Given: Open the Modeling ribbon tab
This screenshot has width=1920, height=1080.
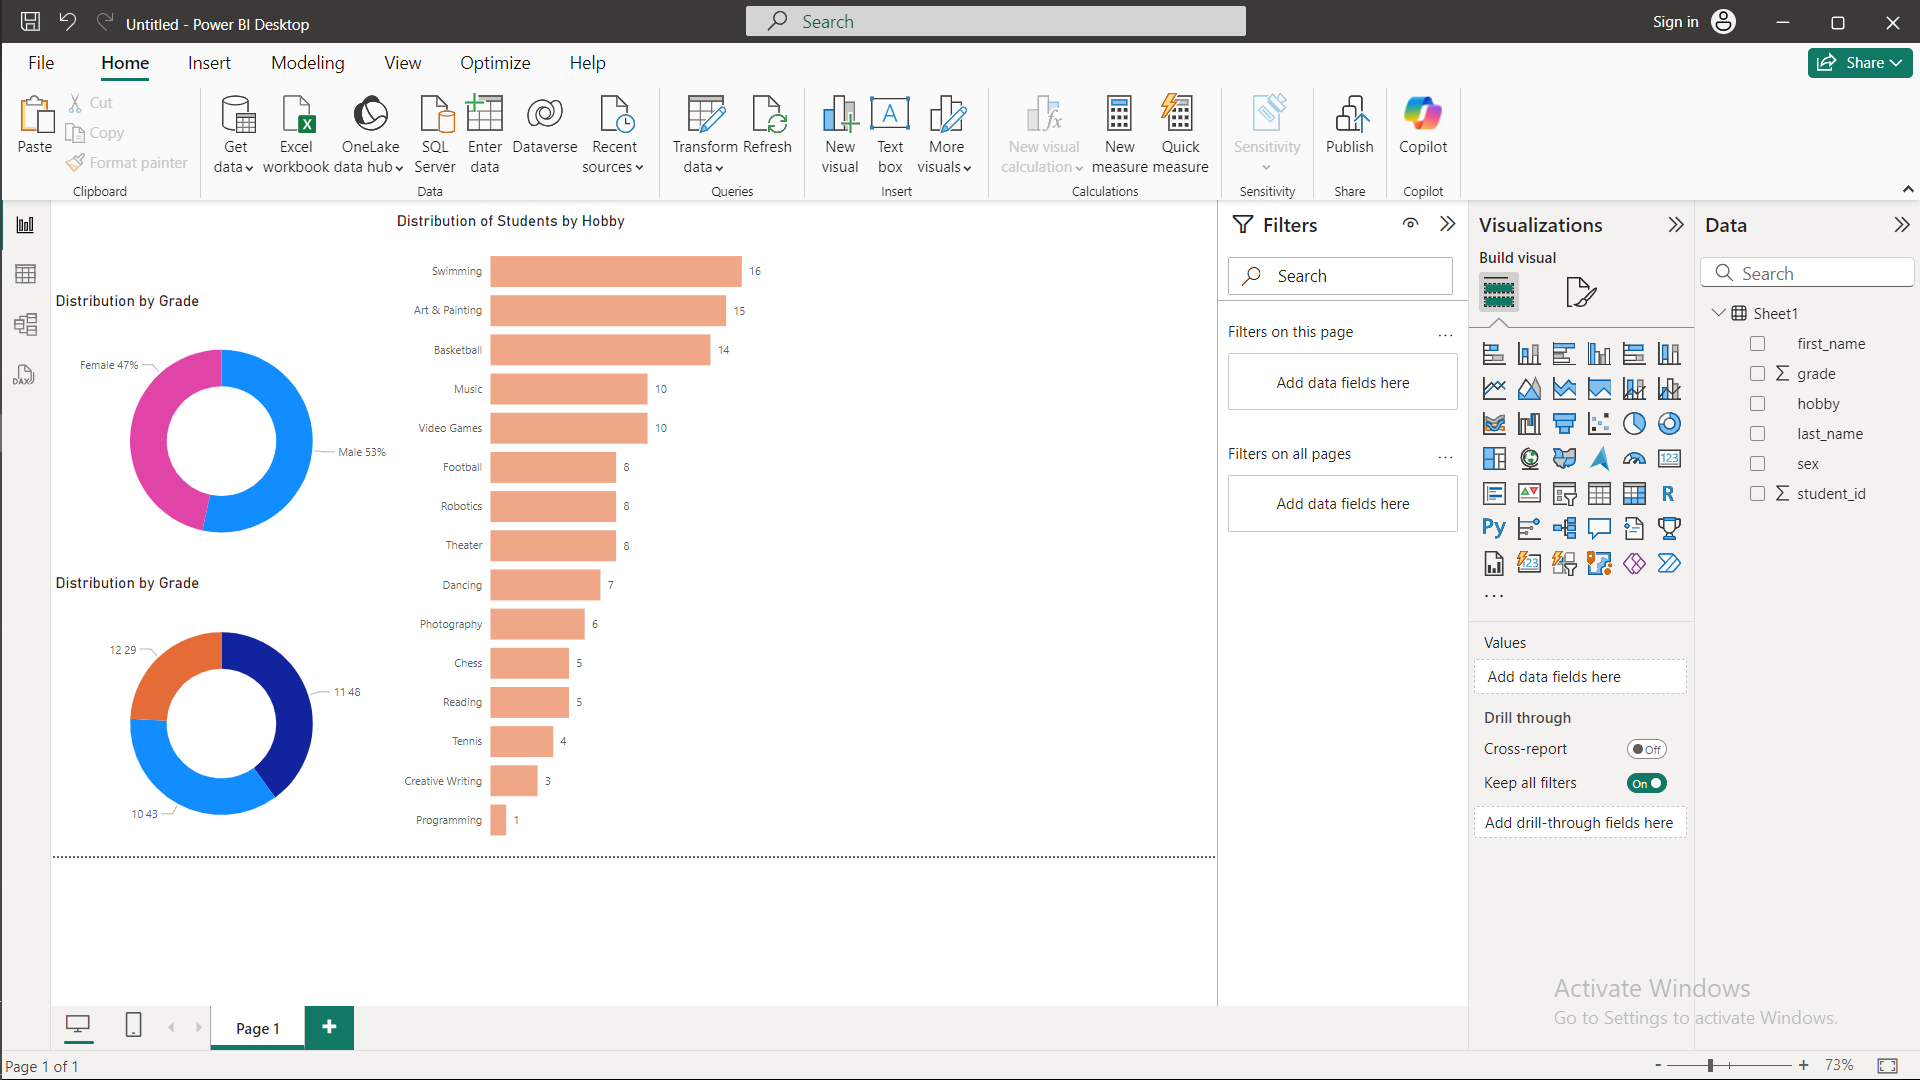Looking at the screenshot, I should point(307,63).
